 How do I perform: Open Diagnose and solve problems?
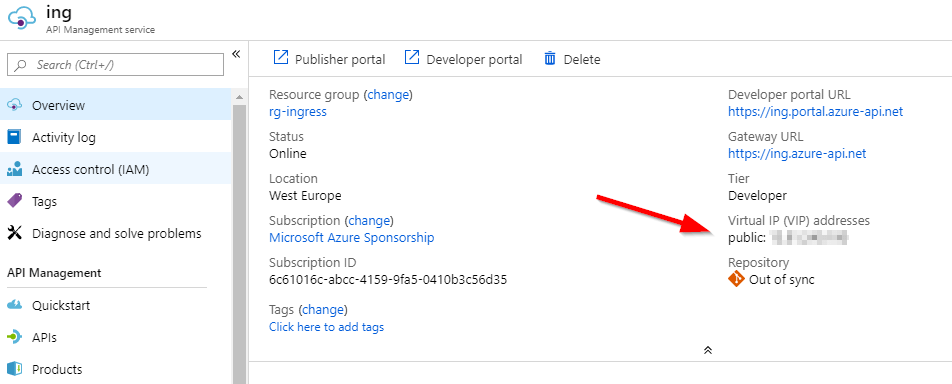tap(115, 233)
